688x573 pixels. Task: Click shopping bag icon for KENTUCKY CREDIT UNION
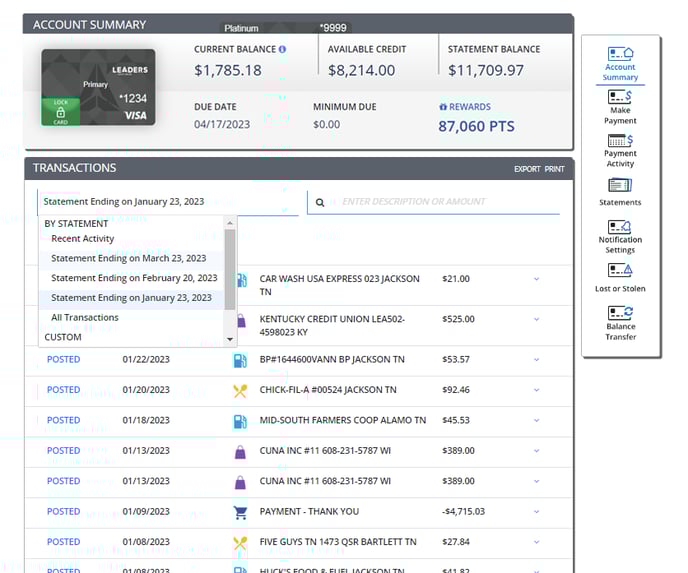241,320
